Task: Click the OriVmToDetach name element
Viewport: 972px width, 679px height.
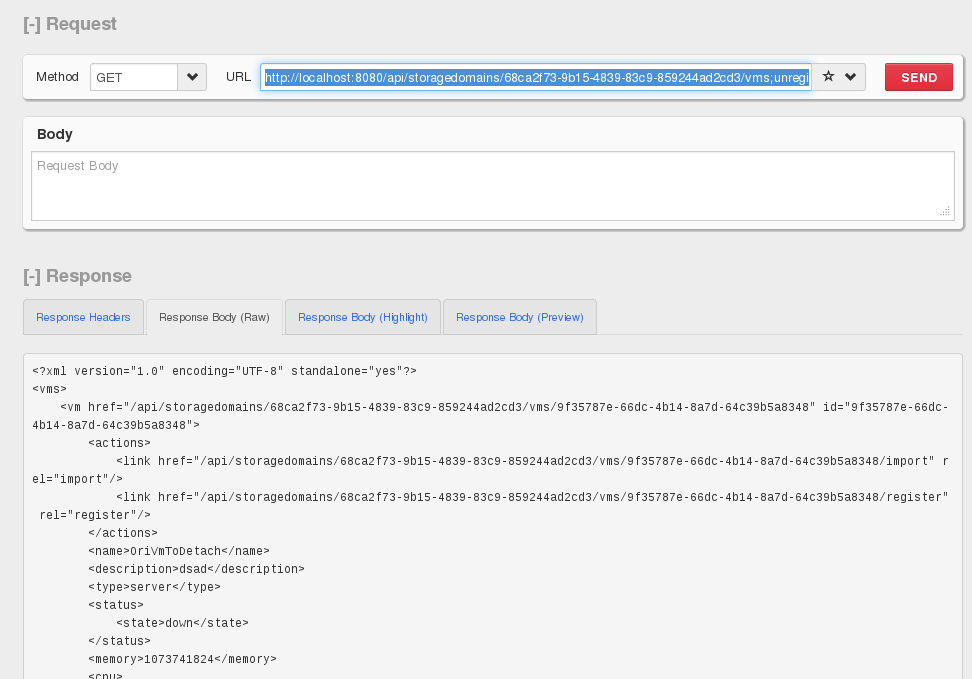Action: [179, 551]
